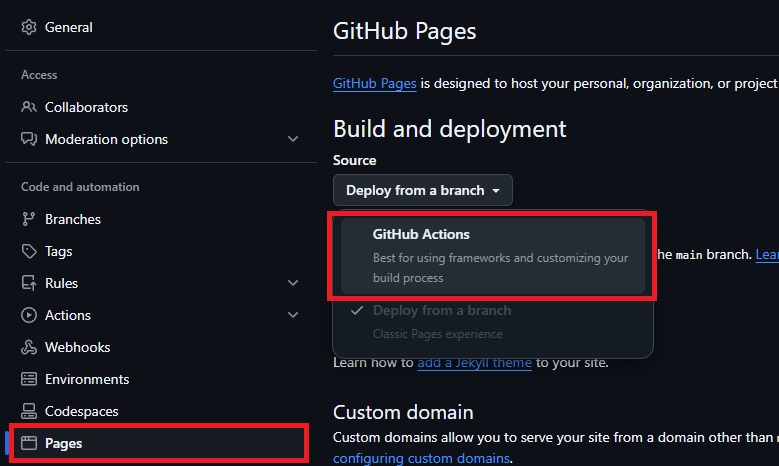Follow the add a Jekyll theme link
This screenshot has width=779, height=466.
474,362
